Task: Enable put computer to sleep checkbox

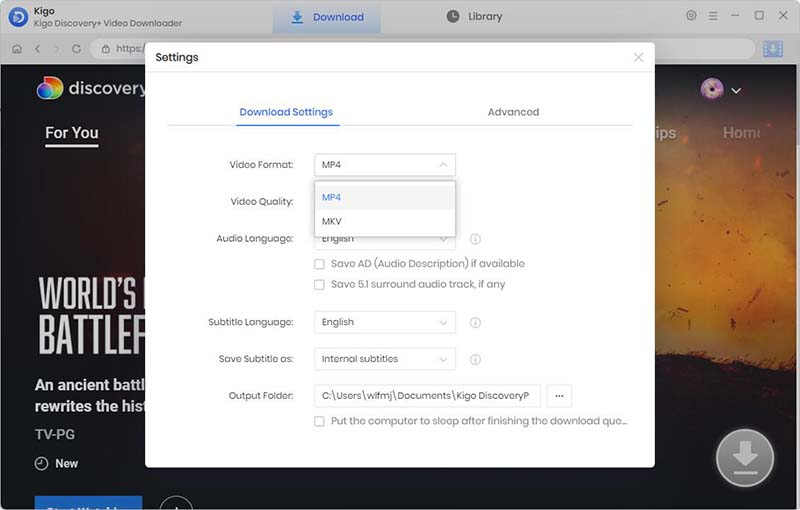Action: point(319,421)
